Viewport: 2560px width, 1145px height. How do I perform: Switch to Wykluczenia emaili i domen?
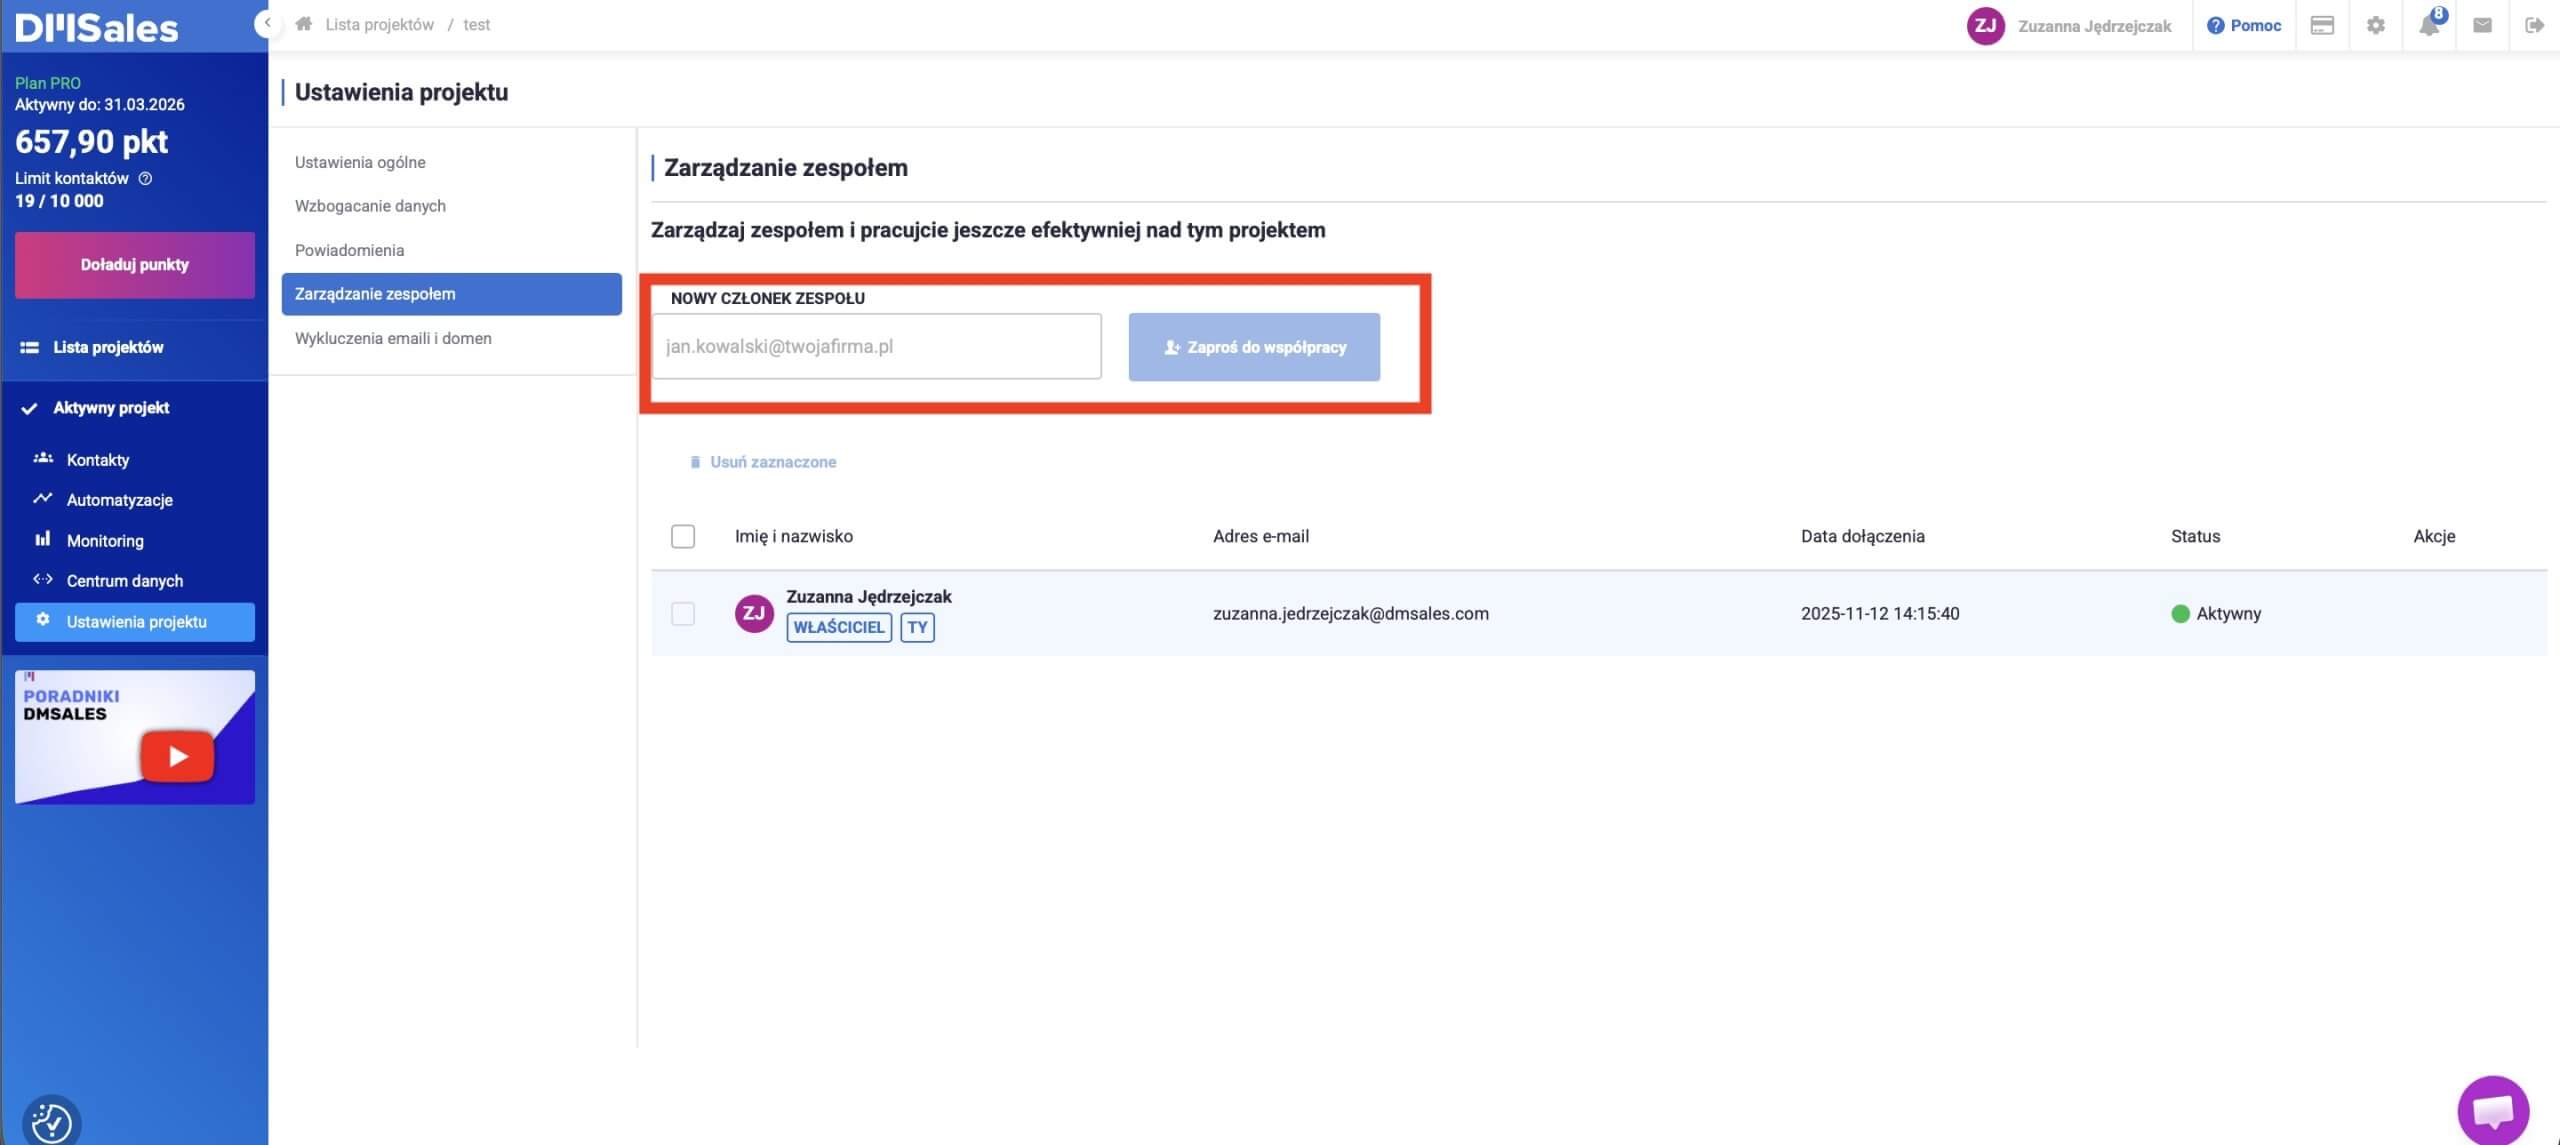(393, 338)
